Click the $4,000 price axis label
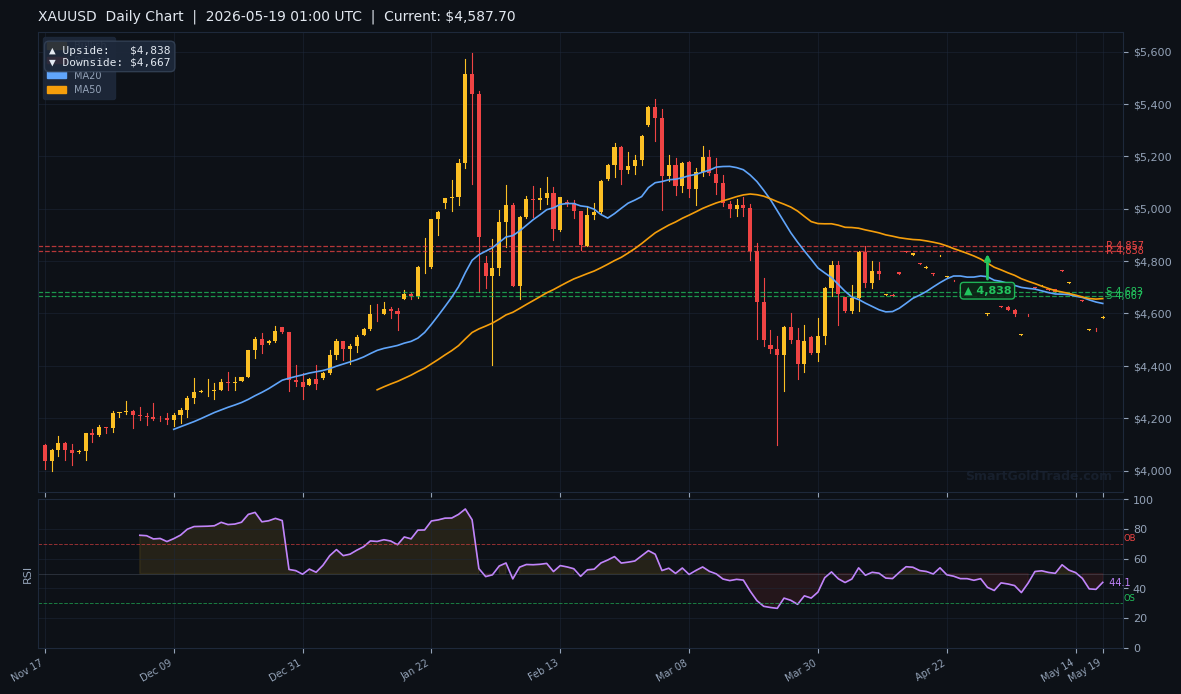This screenshot has height=694, width=1181. (x=1152, y=472)
